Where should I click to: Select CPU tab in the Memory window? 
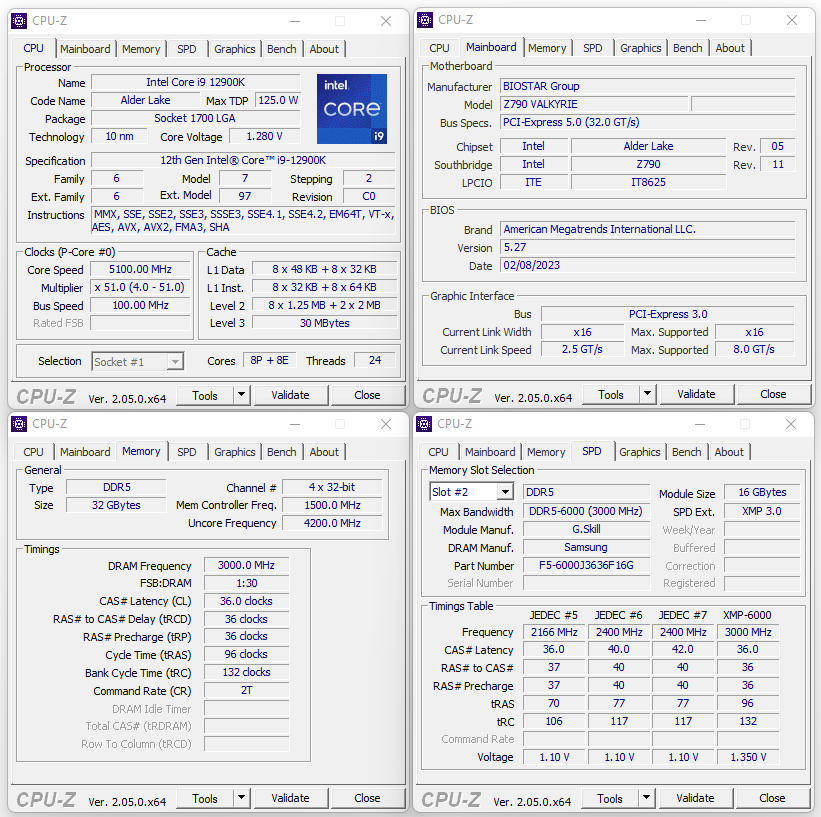coord(34,451)
